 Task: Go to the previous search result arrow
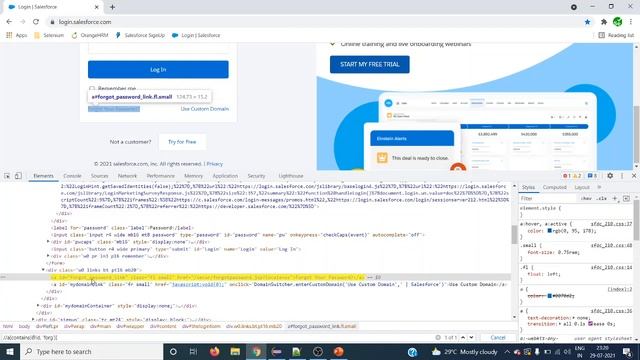click(x=463, y=338)
